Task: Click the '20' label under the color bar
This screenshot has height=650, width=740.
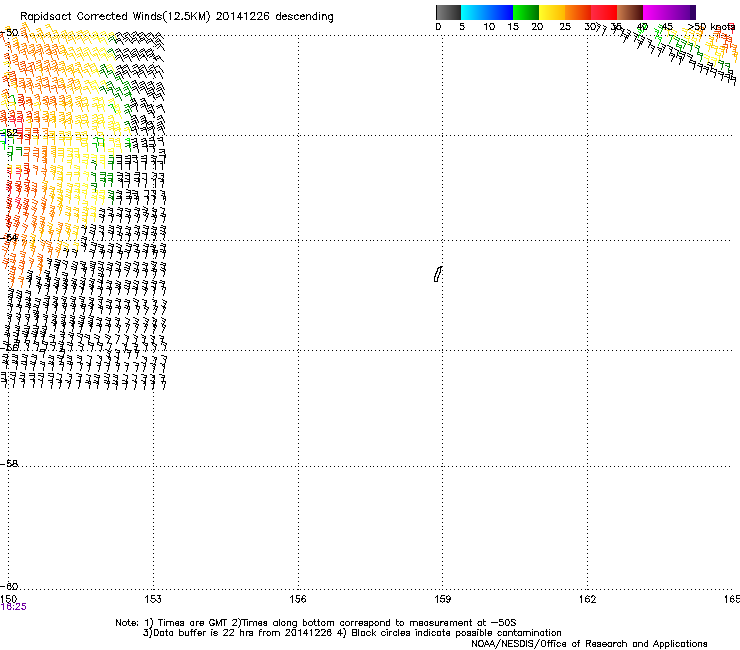Action: point(537,27)
